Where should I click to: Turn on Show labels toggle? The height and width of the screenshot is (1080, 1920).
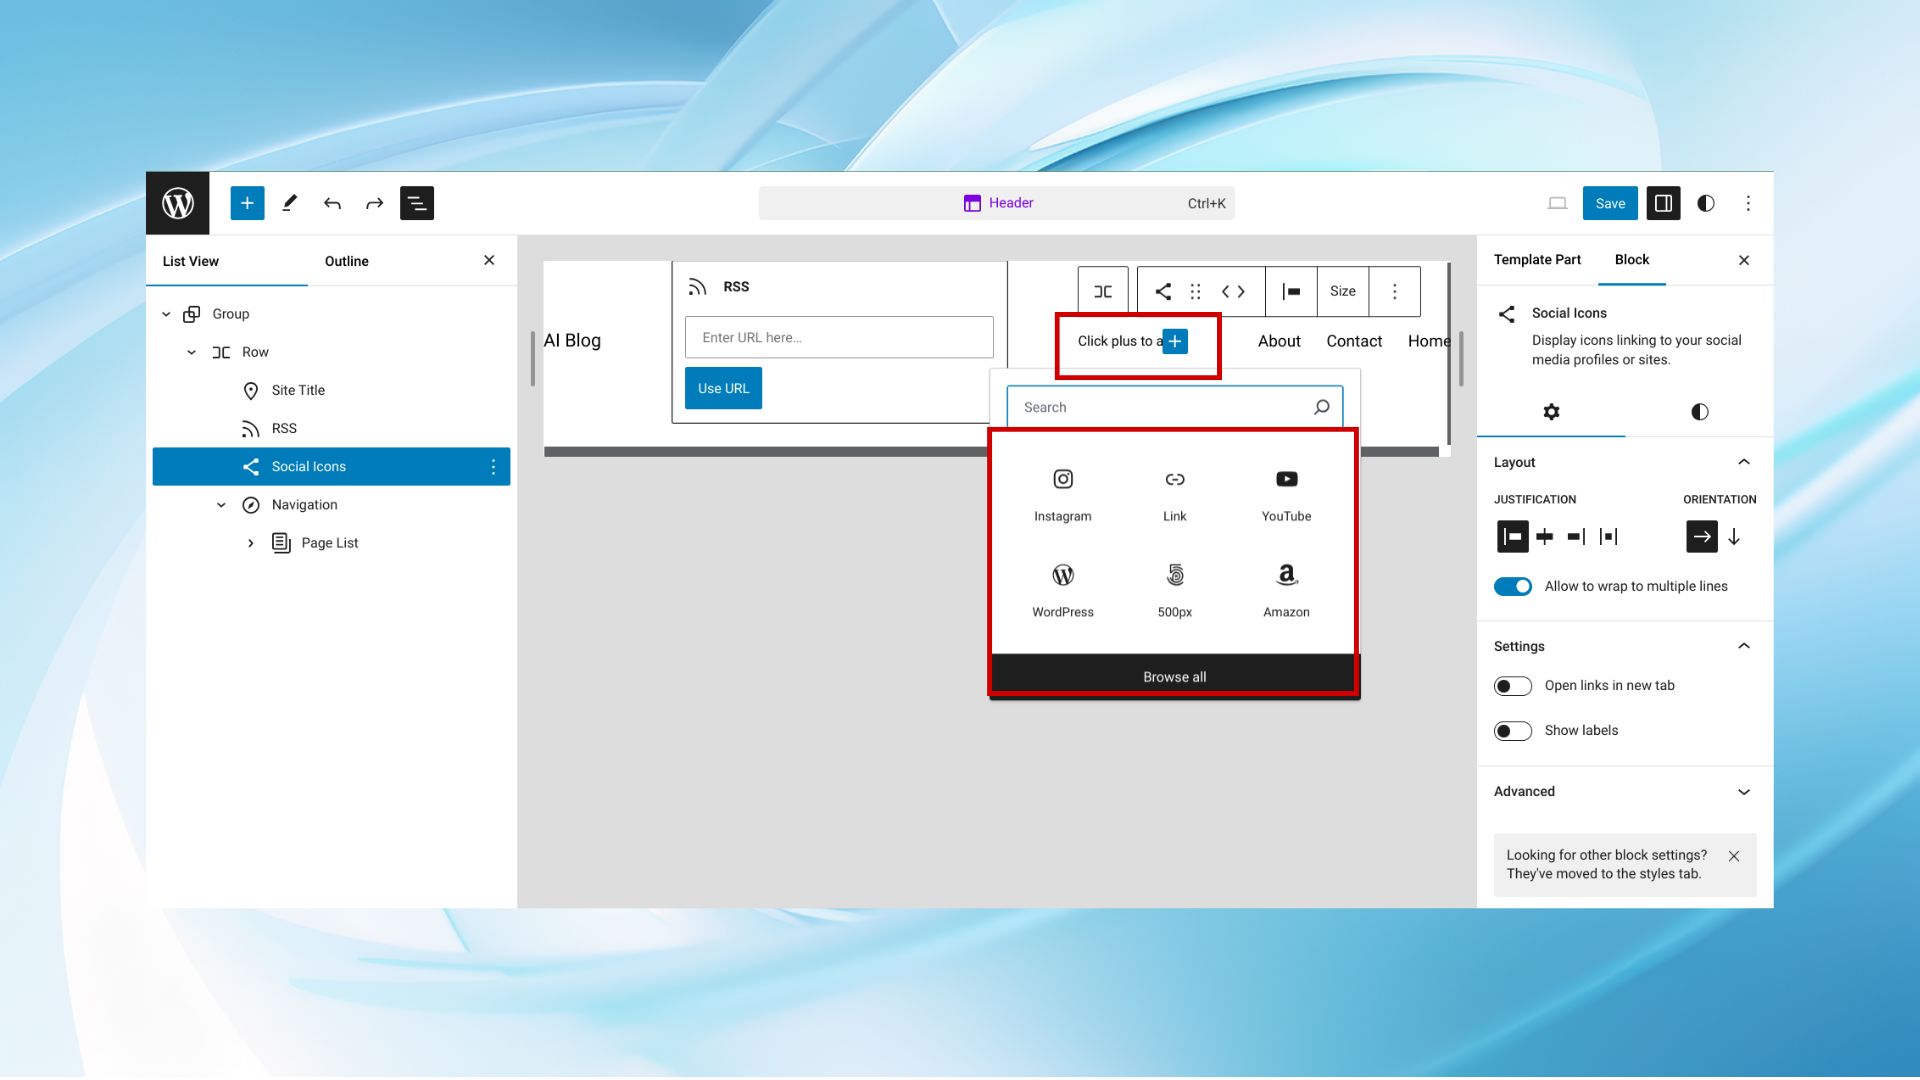point(1512,731)
